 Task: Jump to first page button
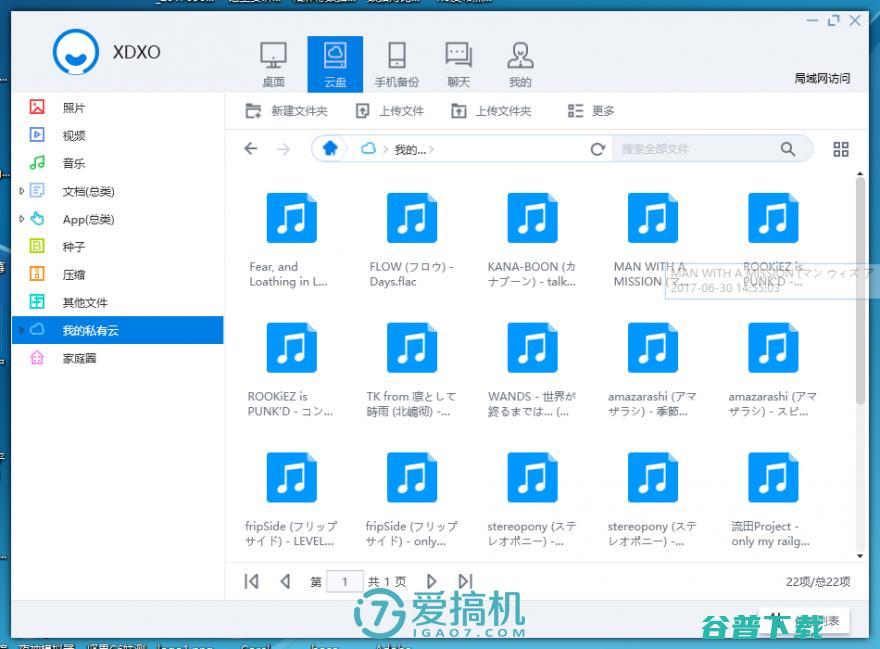pyautogui.click(x=251, y=582)
